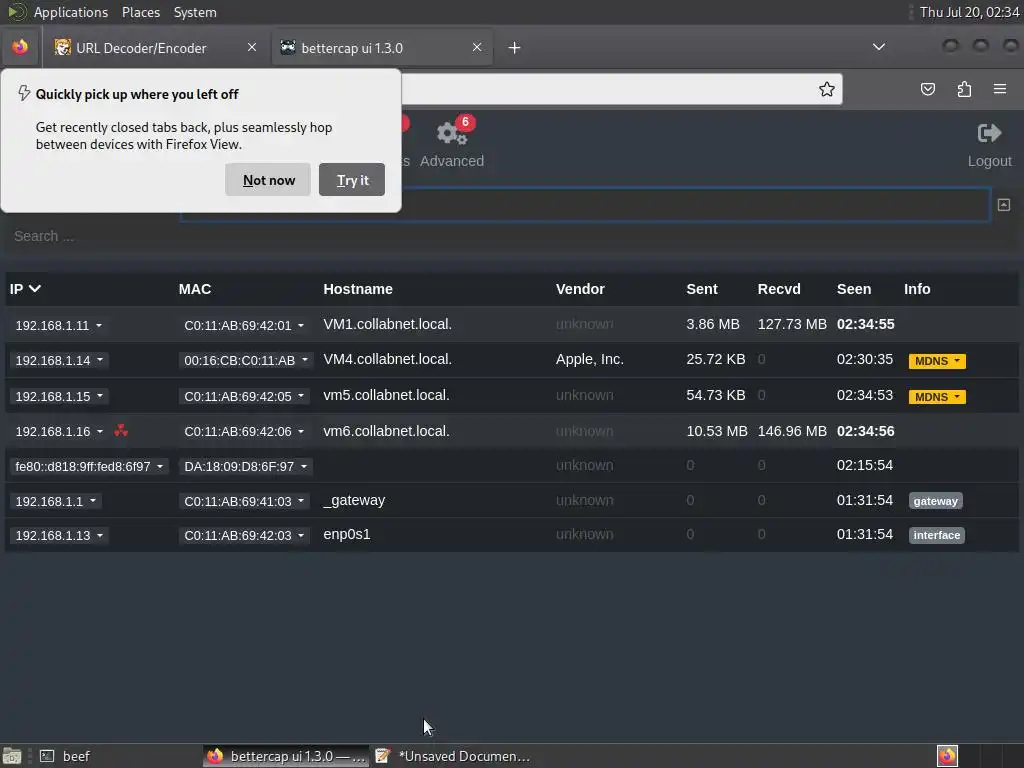The height and width of the screenshot is (768, 1024).
Task: Click the bettercap ui taskbar window button
Action: (x=286, y=756)
